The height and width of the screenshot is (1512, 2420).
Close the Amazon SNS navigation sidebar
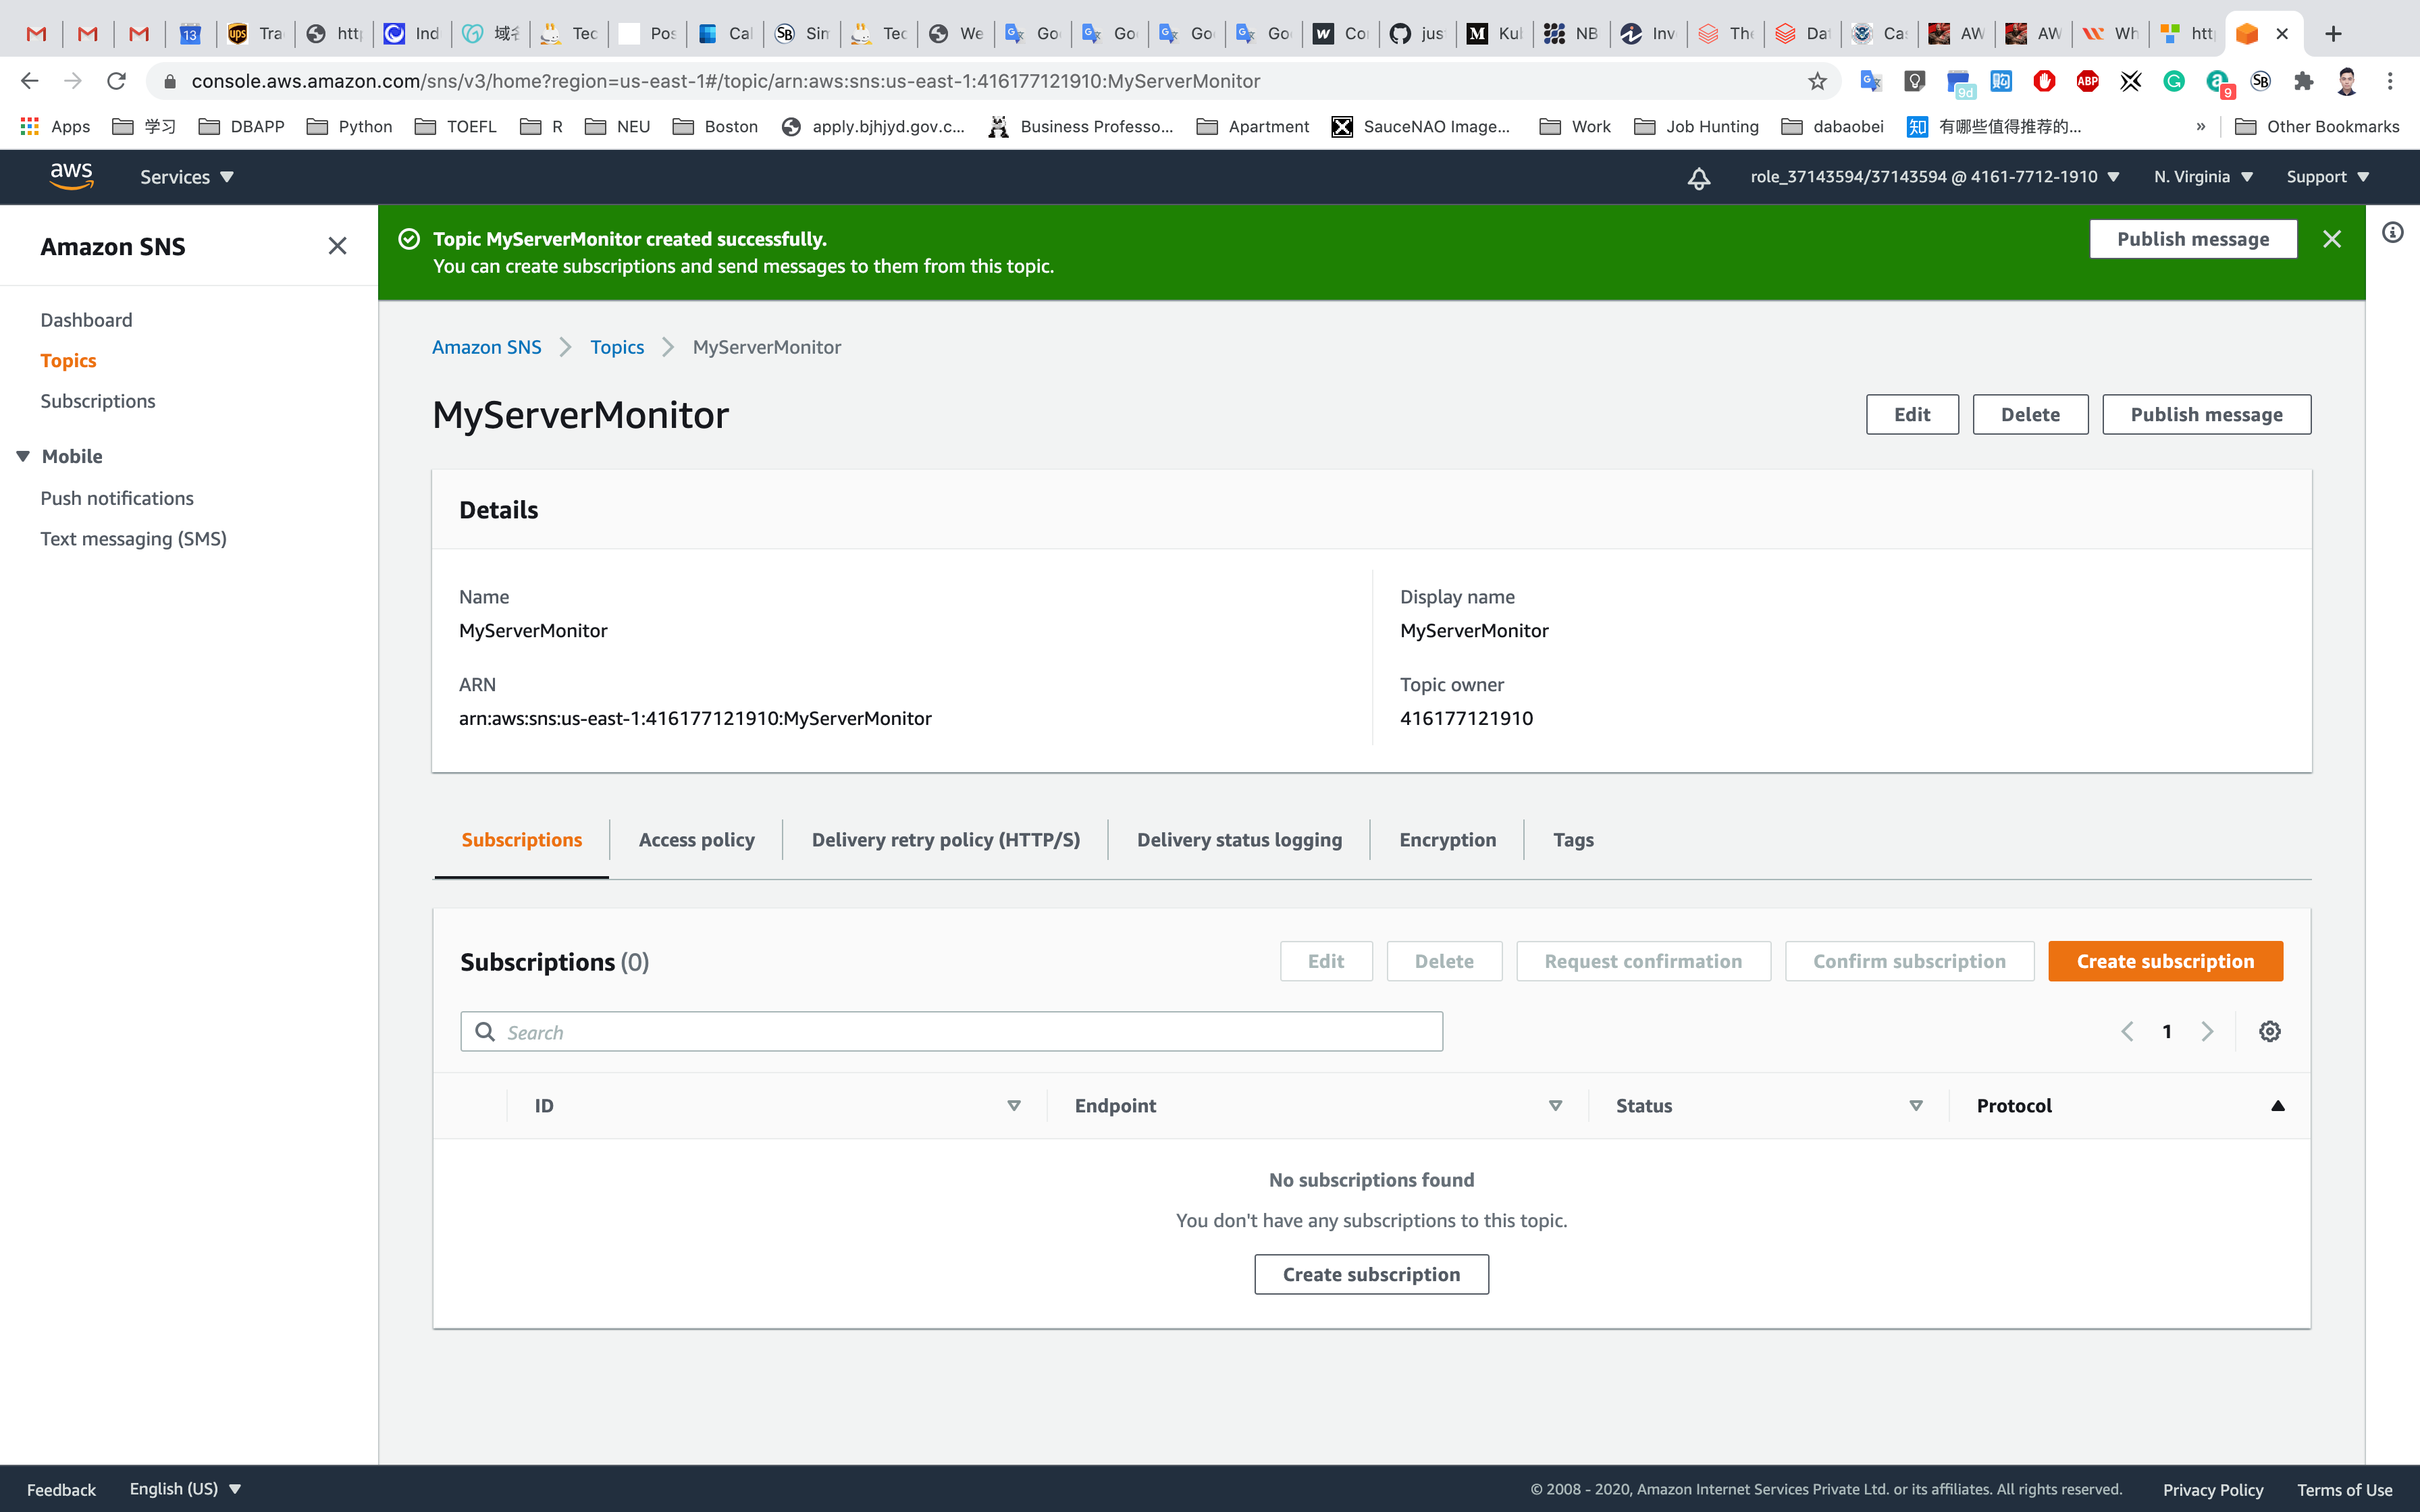tap(337, 246)
